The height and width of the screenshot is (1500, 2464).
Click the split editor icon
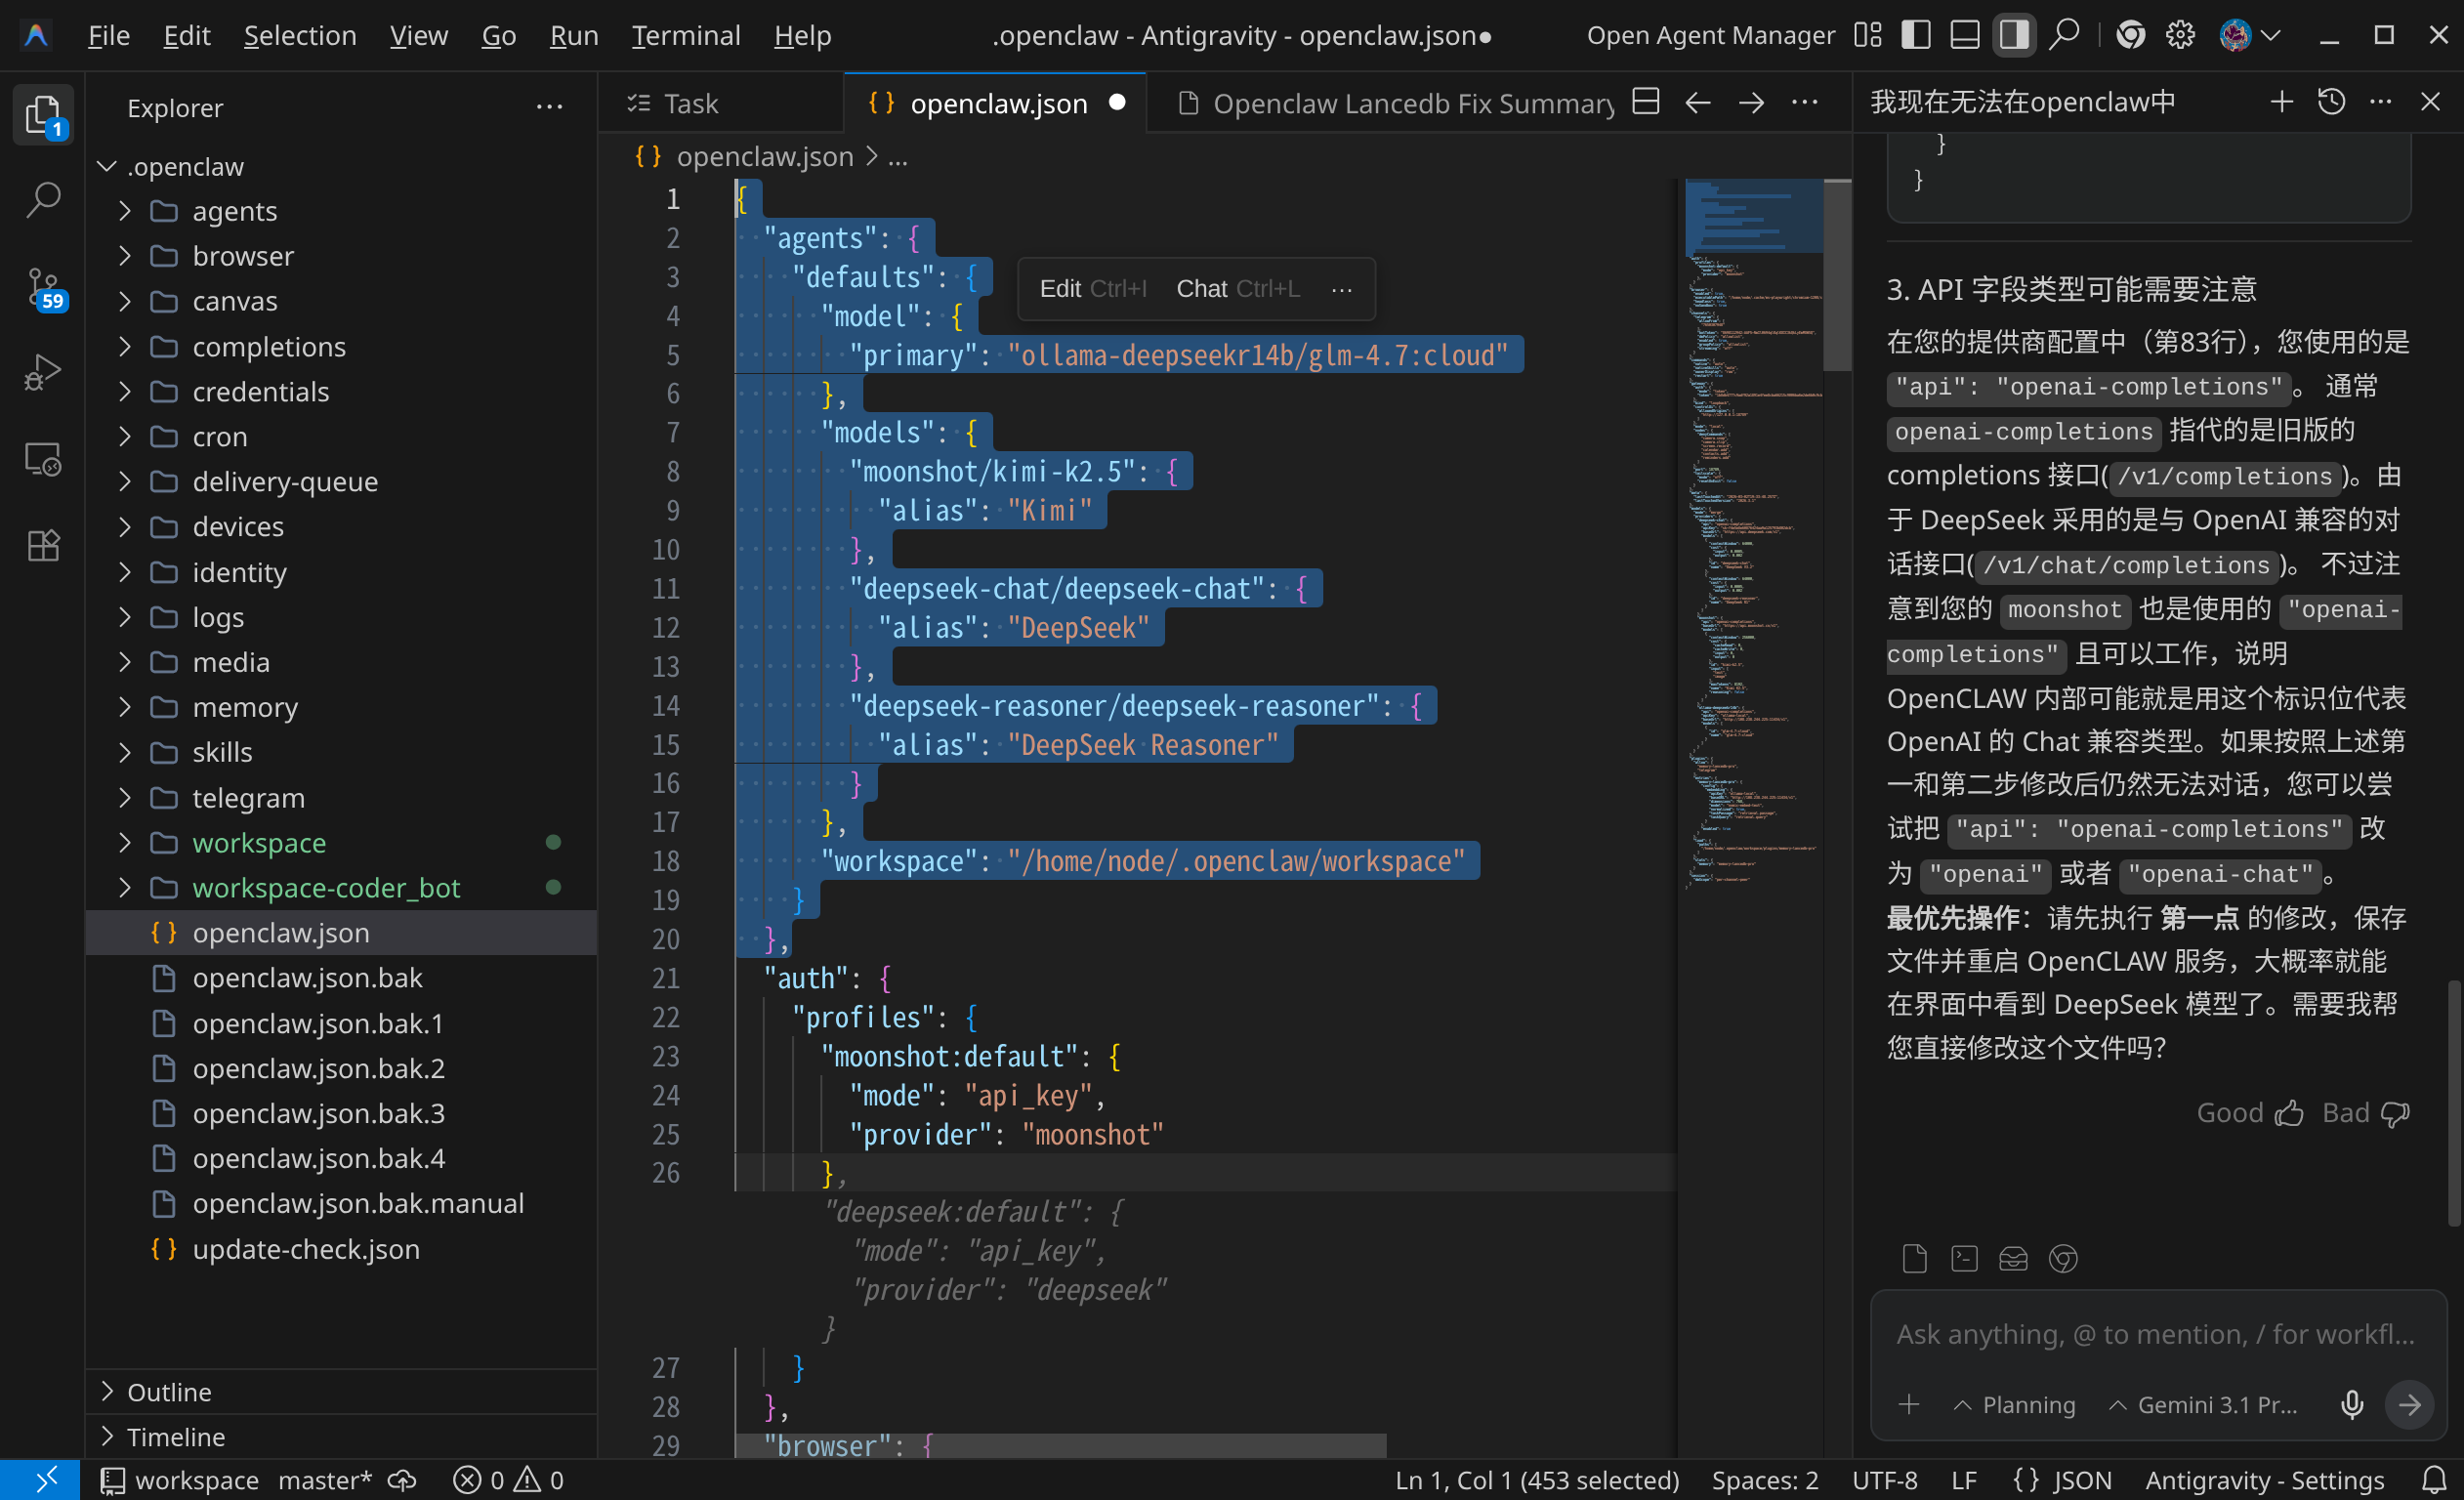1645,102
